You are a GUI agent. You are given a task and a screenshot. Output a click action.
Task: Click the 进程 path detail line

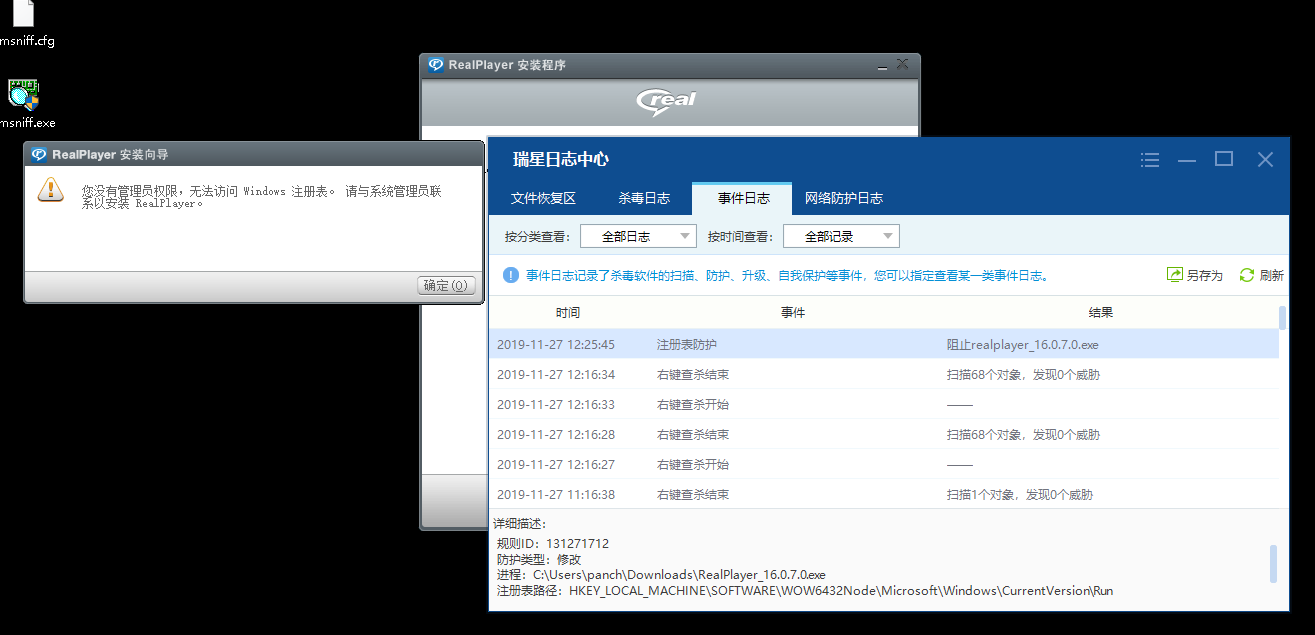pyautogui.click(x=661, y=575)
